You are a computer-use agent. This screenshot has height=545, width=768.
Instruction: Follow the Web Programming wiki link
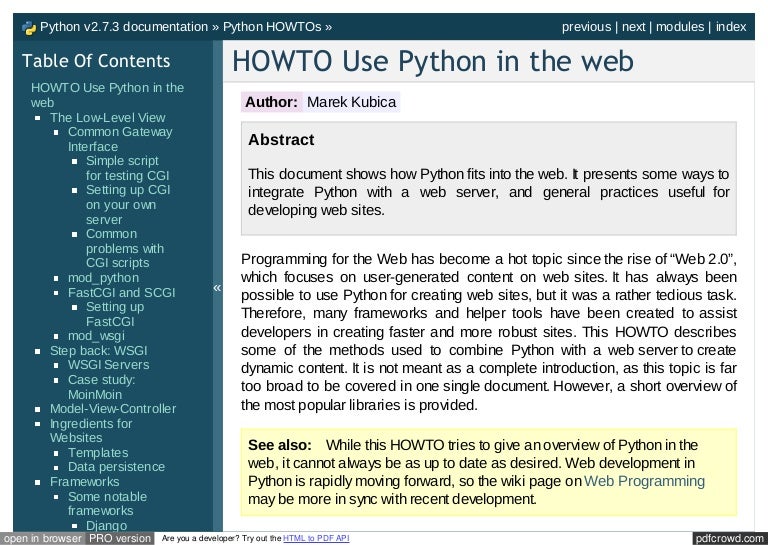(x=645, y=480)
